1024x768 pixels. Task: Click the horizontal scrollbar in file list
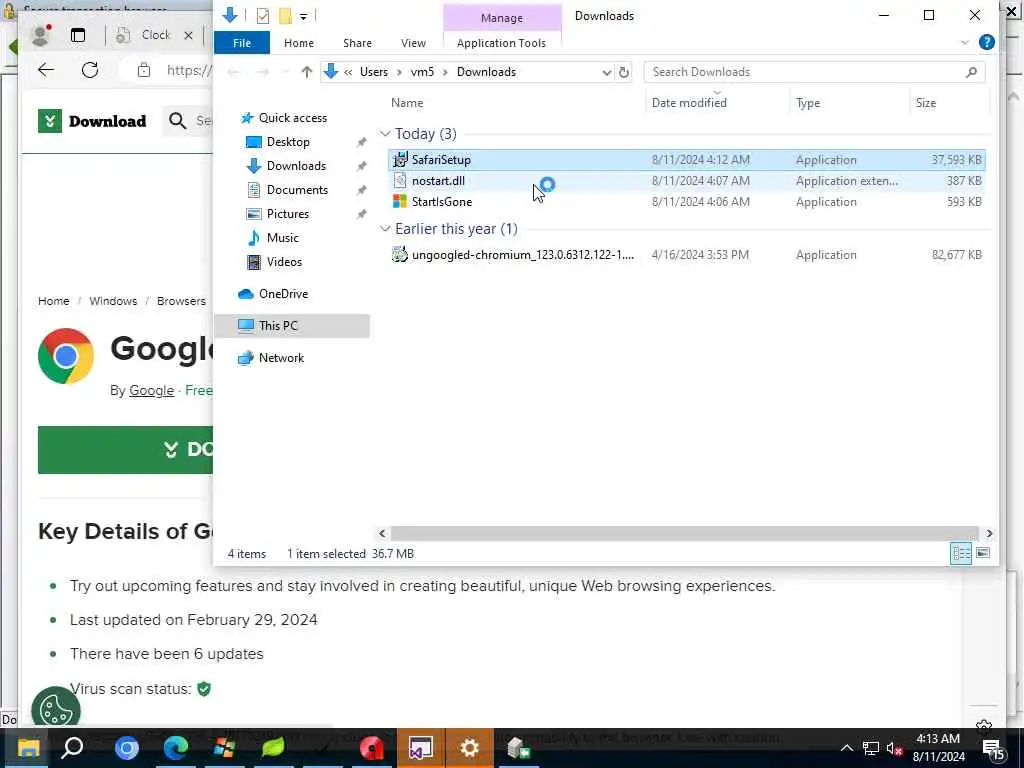pos(684,534)
